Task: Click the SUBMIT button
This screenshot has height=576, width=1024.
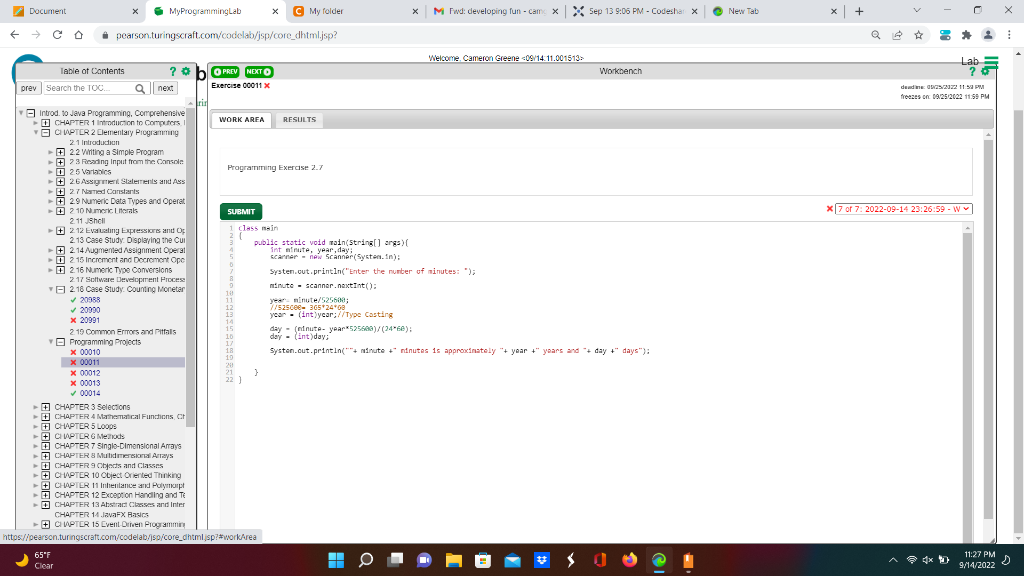Action: [x=239, y=211]
